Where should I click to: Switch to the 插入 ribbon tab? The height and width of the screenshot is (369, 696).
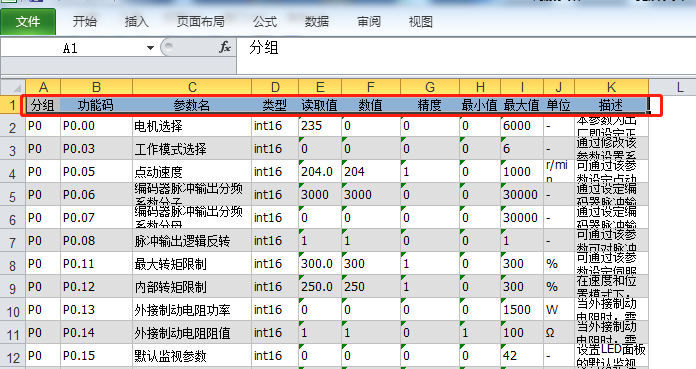(x=137, y=21)
